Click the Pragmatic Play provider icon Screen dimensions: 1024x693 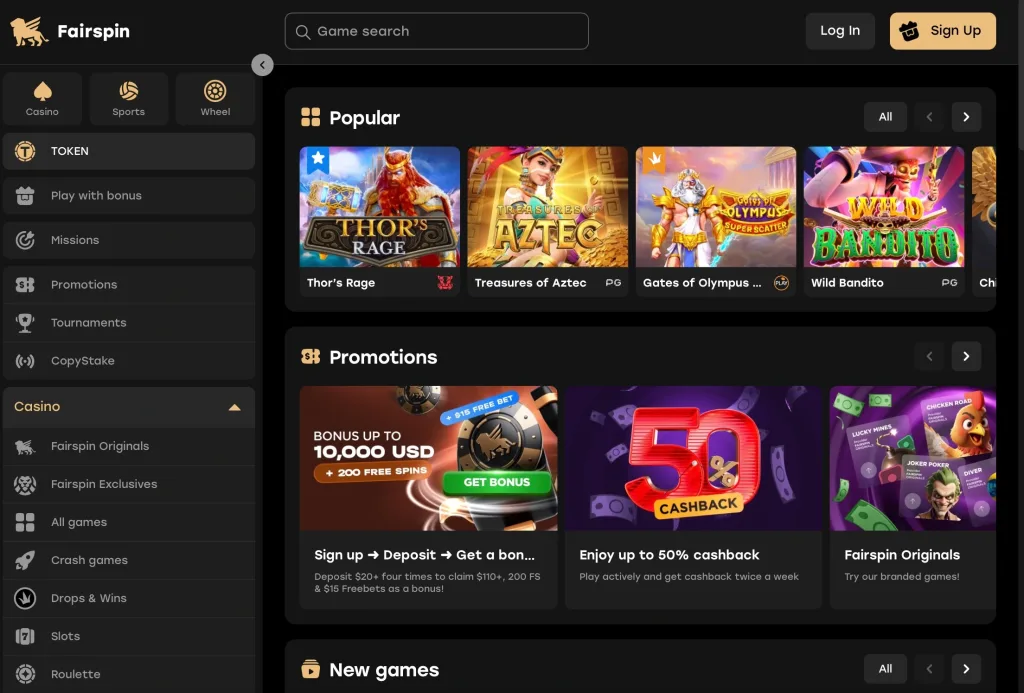(x=781, y=283)
